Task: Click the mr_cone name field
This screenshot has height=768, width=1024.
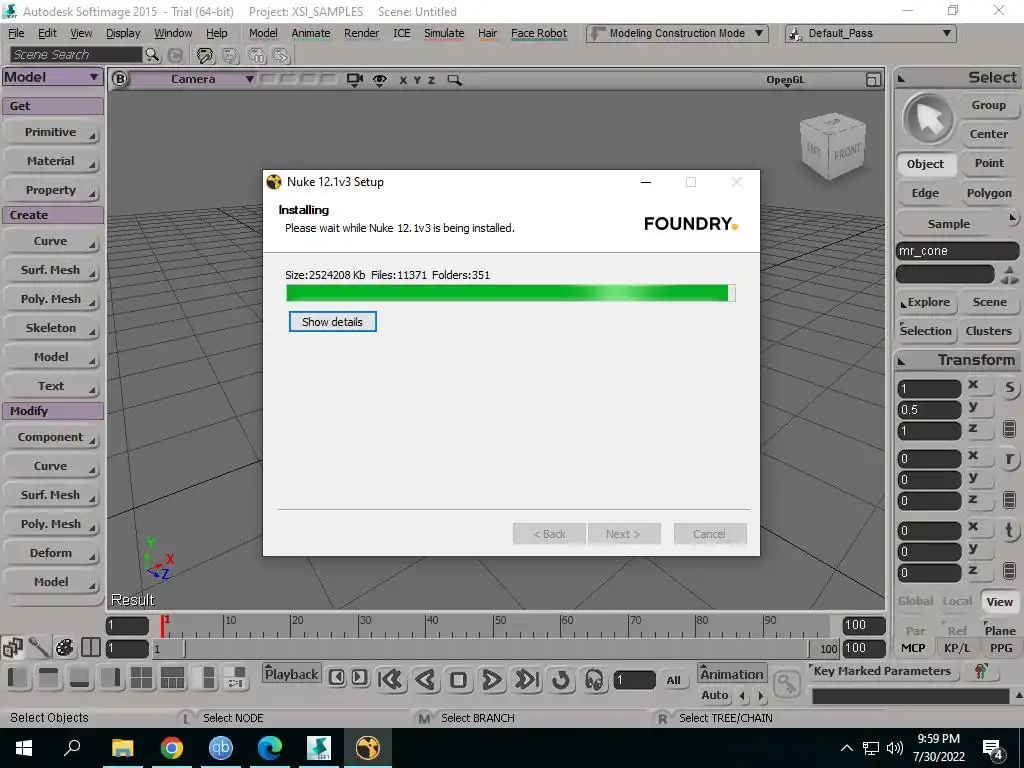Action: click(957, 251)
